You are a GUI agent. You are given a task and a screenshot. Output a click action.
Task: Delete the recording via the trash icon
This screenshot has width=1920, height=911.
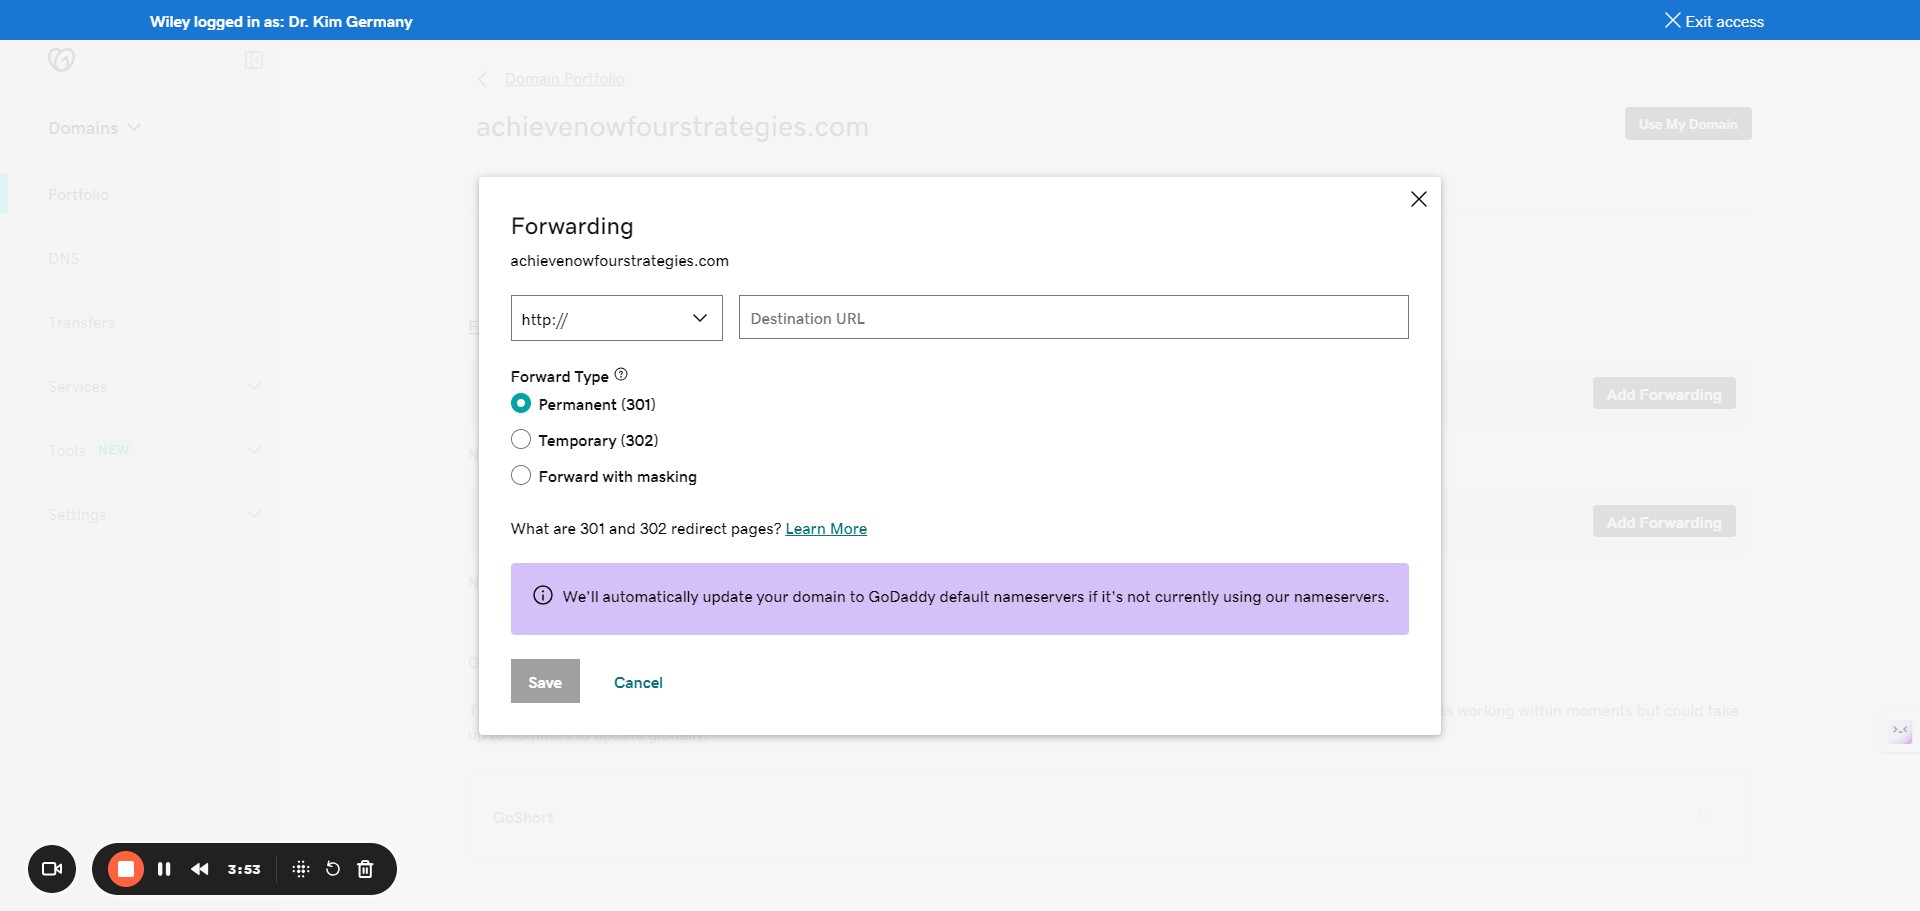(x=365, y=868)
